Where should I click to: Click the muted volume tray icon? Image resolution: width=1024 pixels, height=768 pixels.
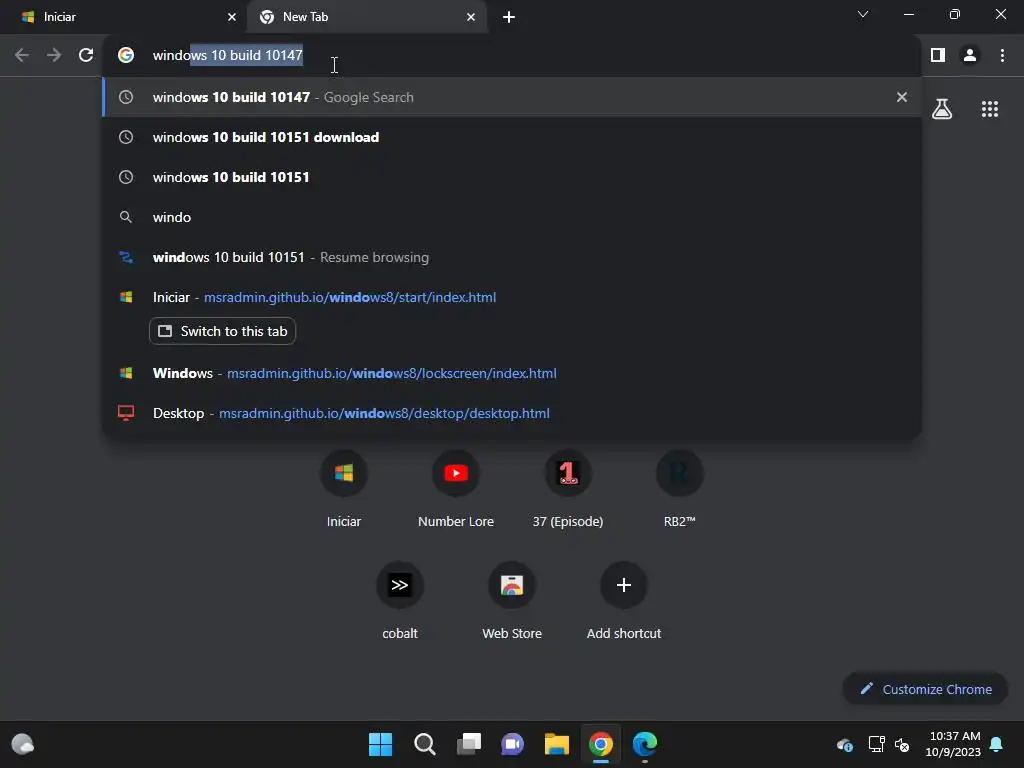click(902, 744)
